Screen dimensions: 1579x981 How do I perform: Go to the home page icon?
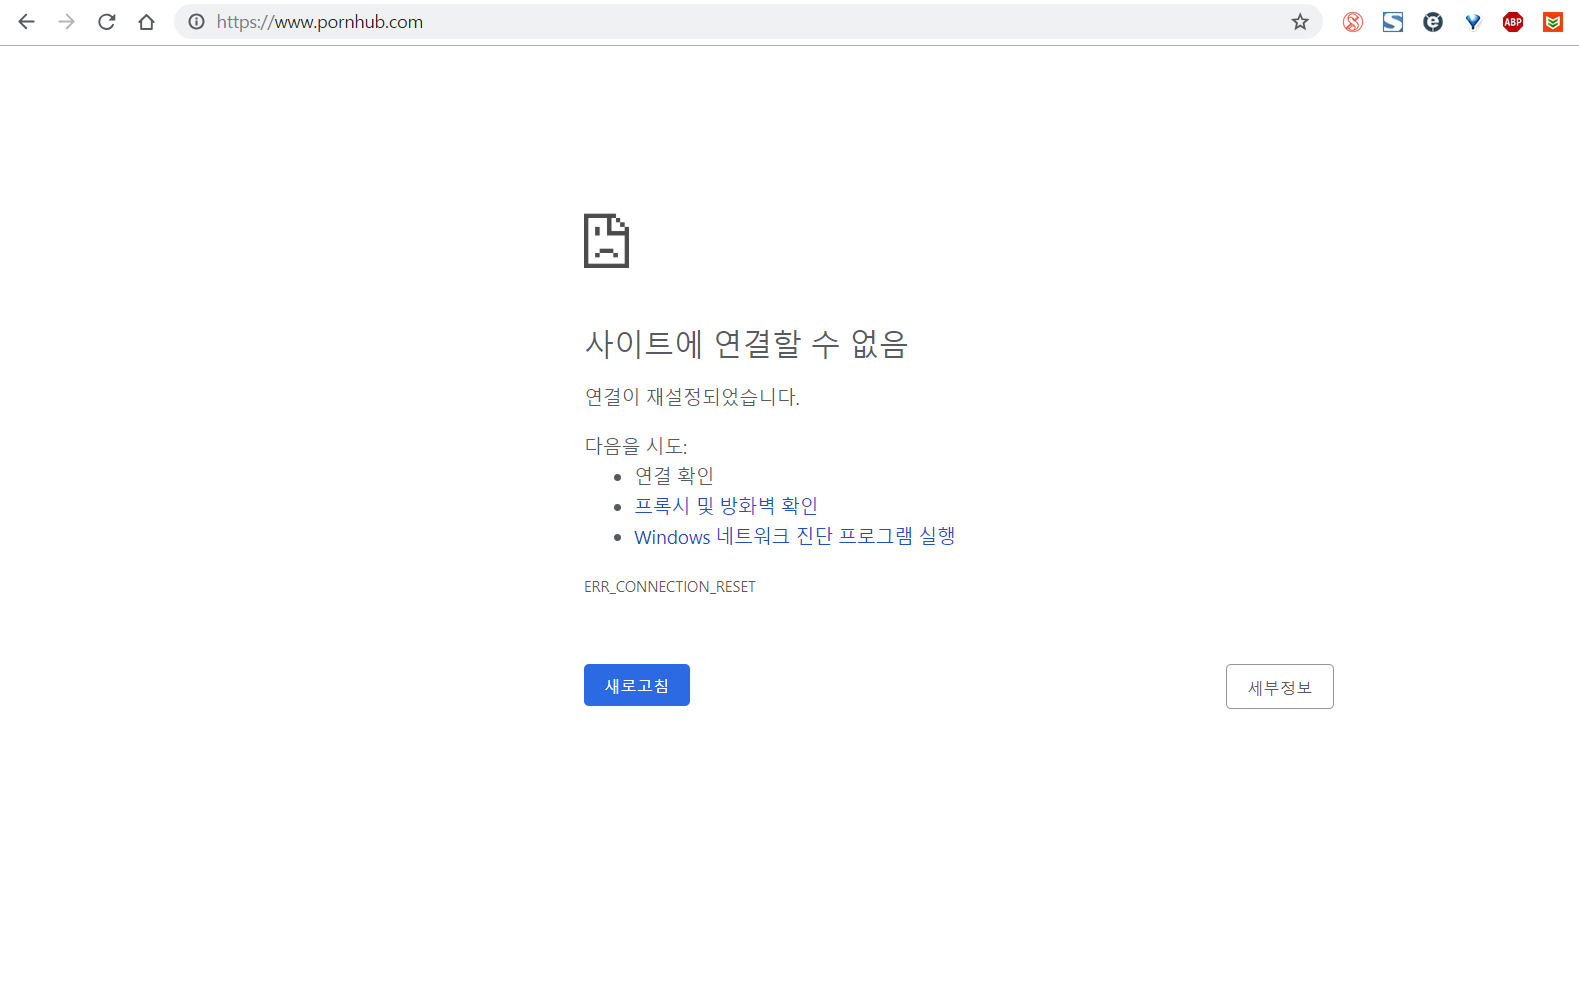pos(147,22)
